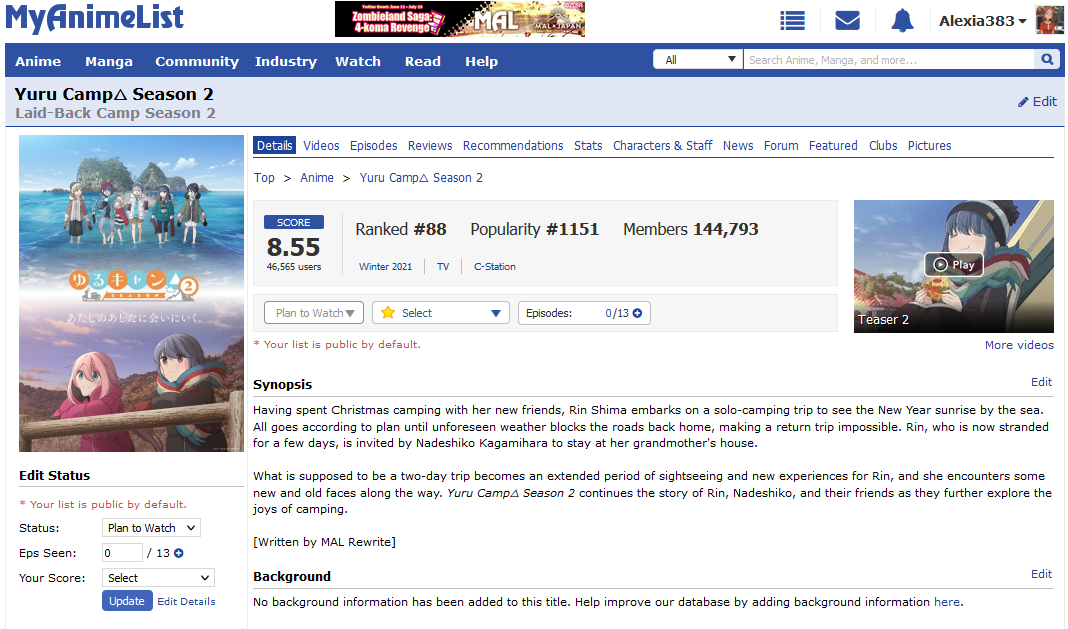1068x629 pixels.
Task: Click the TV type link
Action: (x=443, y=266)
